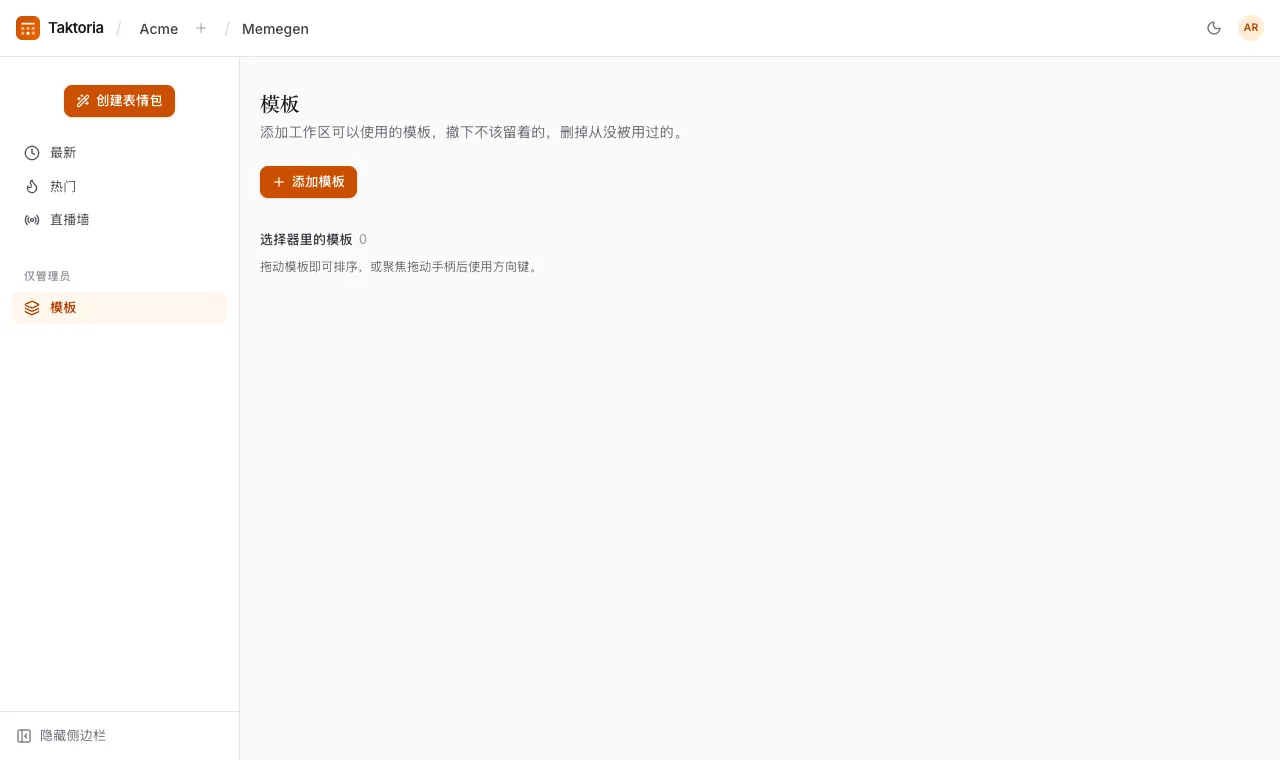Click the Taktoria logo icon
1280x760 pixels.
tap(28, 28)
